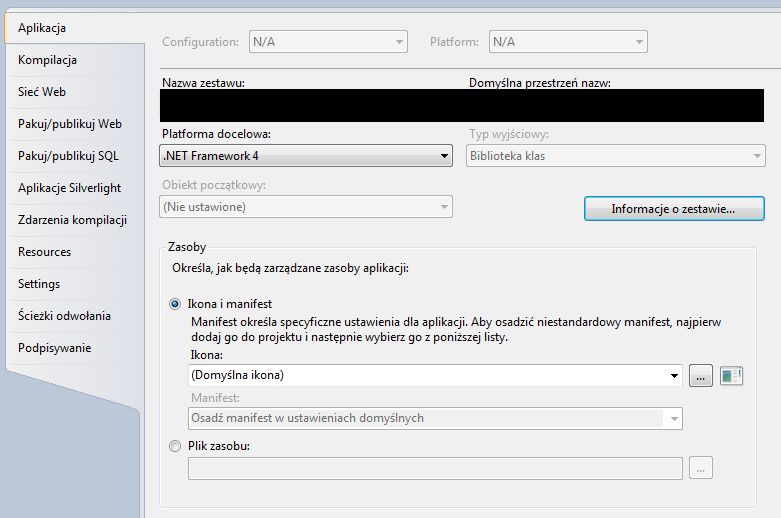Click the Plik zasobu text field

pyautogui.click(x=435, y=468)
